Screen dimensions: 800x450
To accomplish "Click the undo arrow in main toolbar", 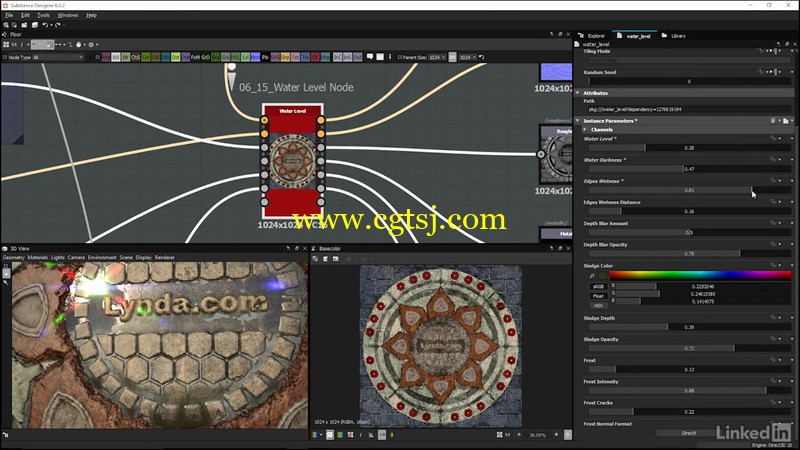I will 45,24.
